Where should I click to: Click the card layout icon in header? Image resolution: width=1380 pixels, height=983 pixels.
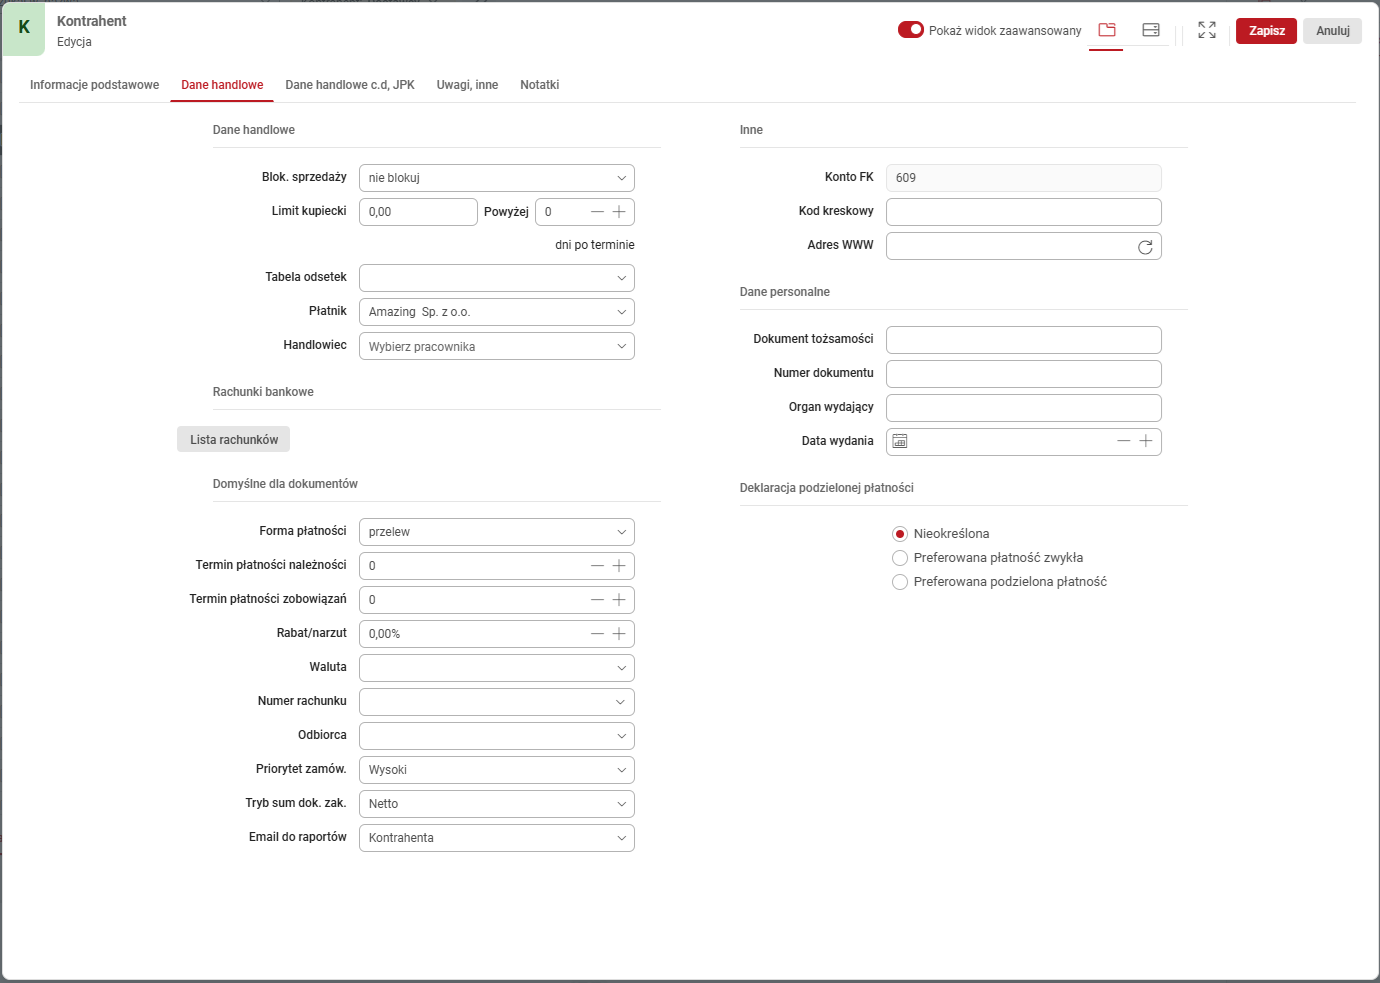(x=1150, y=30)
